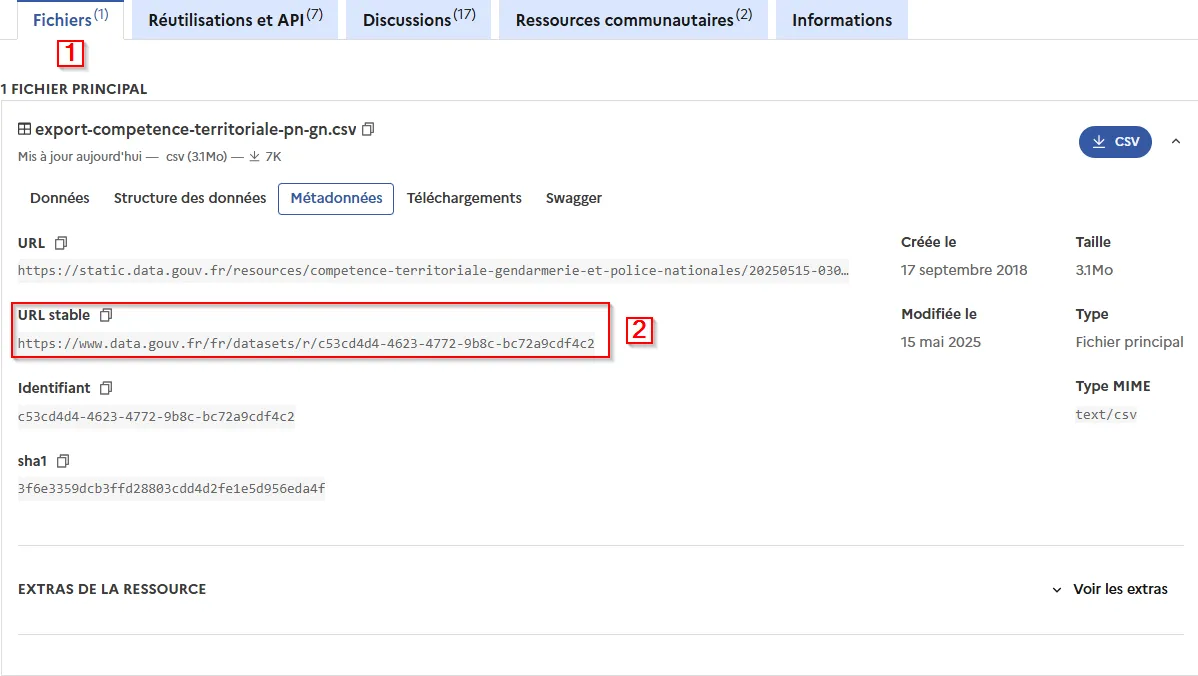Open the Discussions tab
Screen dimensions: 1198x676
419,19
